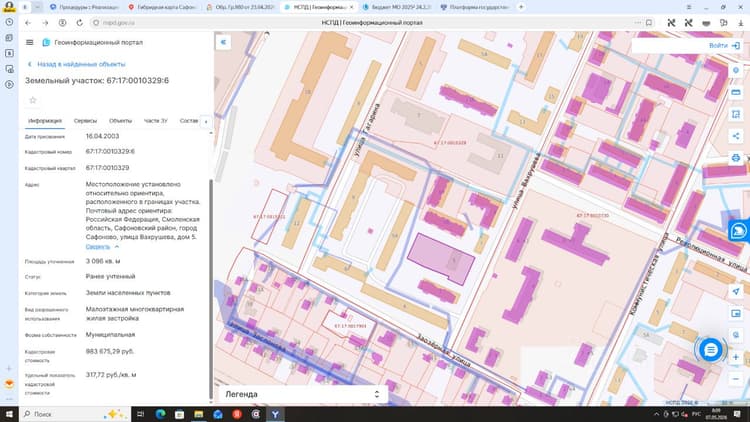Click the info panel scrollbar
Image resolution: width=750 pixels, height=422 pixels.
211,289
